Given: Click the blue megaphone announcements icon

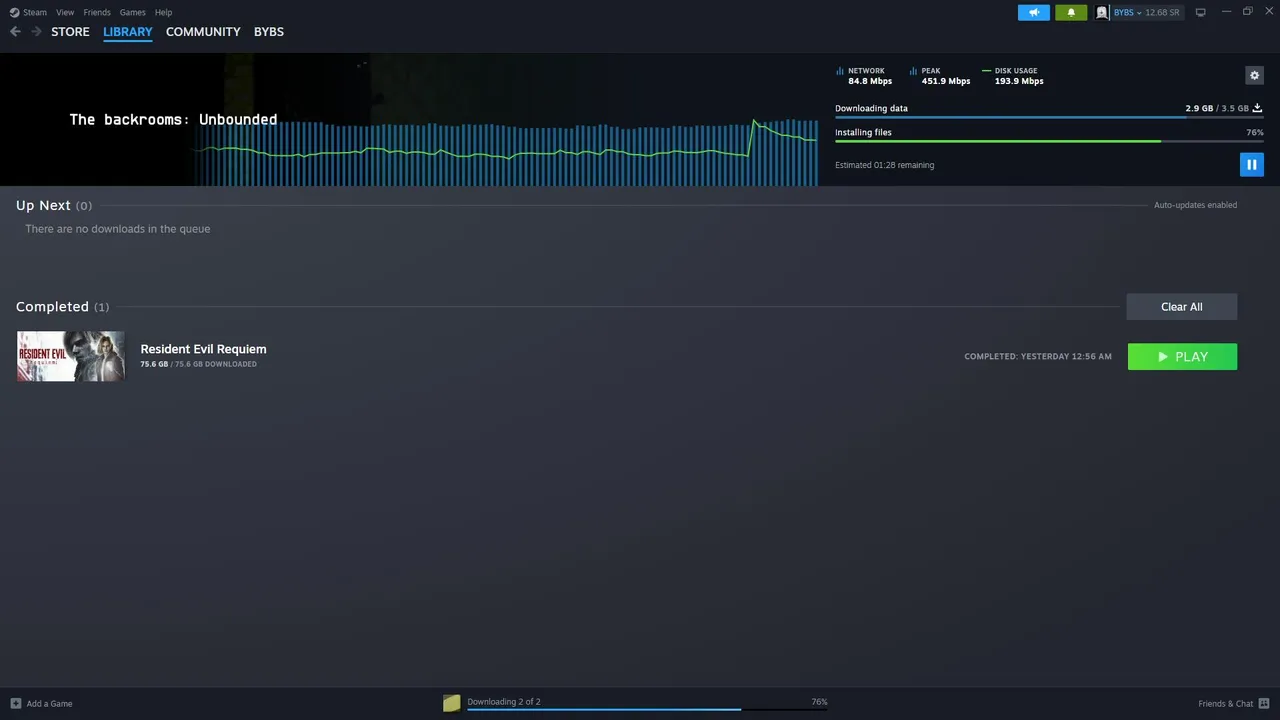Looking at the screenshot, I should pyautogui.click(x=1034, y=12).
